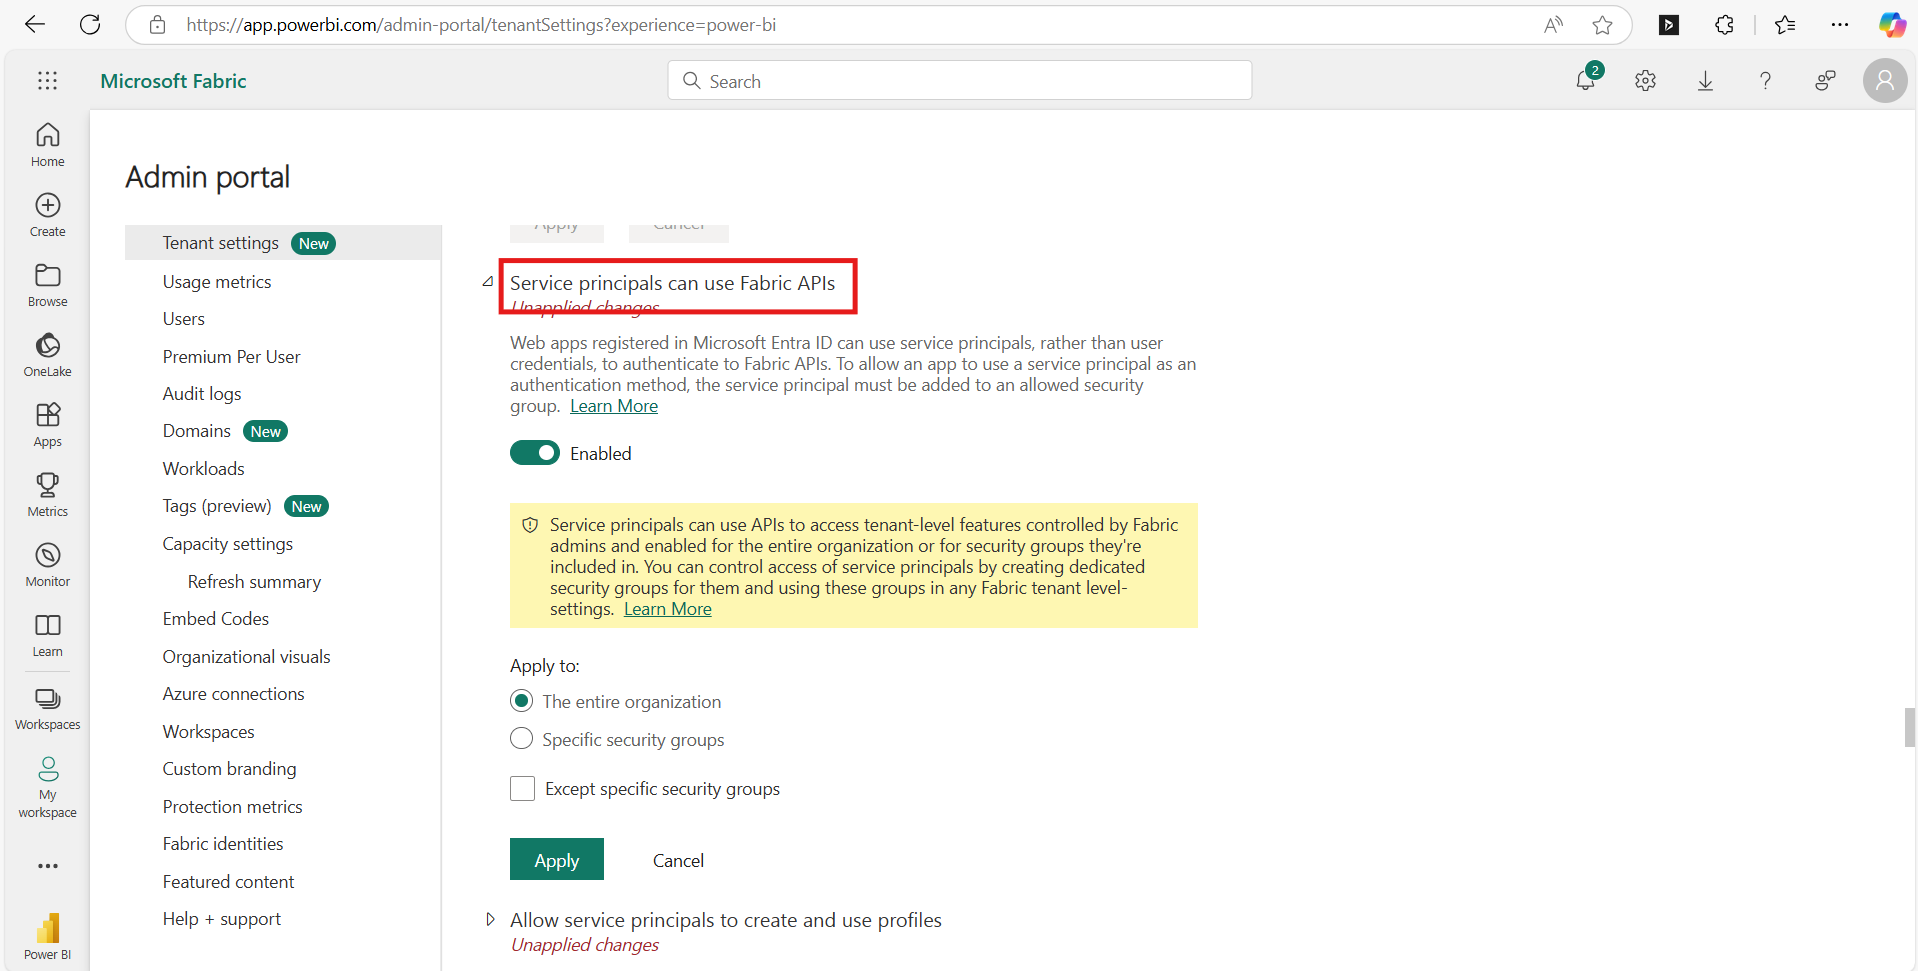Check Except specific security groups box

522,789
